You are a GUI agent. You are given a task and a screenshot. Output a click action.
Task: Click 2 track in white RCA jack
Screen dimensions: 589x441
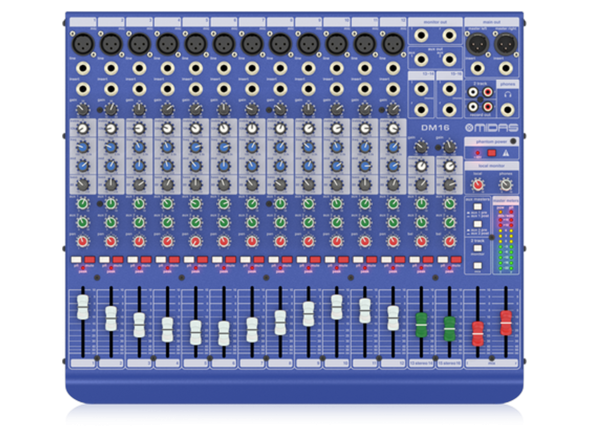coord(473,92)
